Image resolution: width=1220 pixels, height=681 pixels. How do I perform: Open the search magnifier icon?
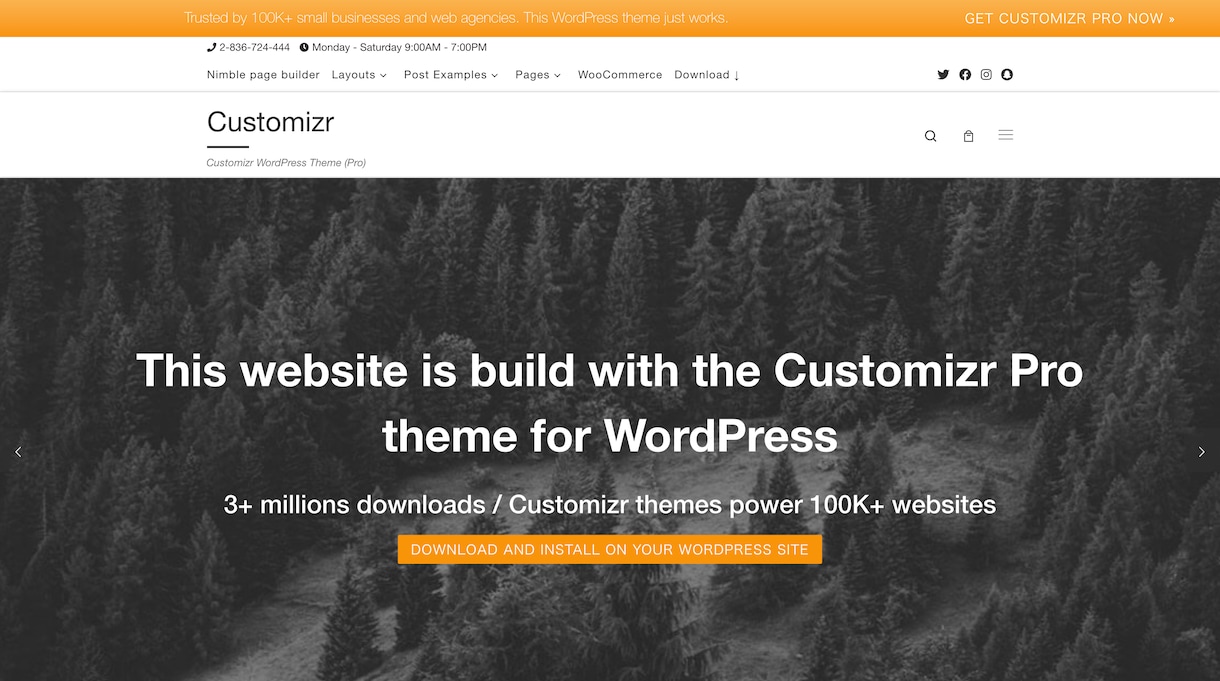click(931, 136)
